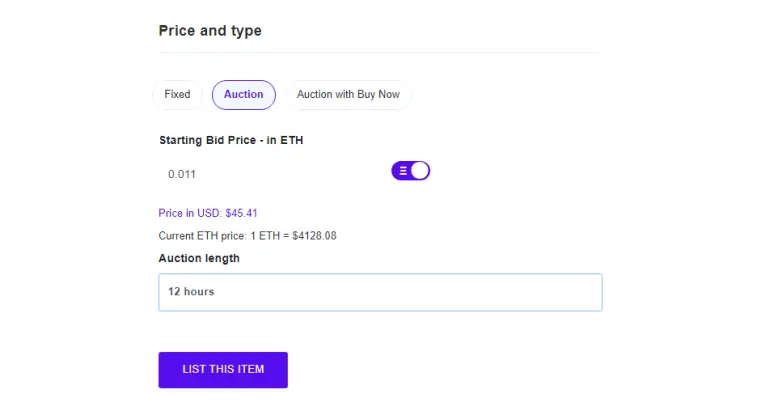Click the Starting Bid Price - in ETH label
This screenshot has width=761, height=415.
[x=231, y=140]
